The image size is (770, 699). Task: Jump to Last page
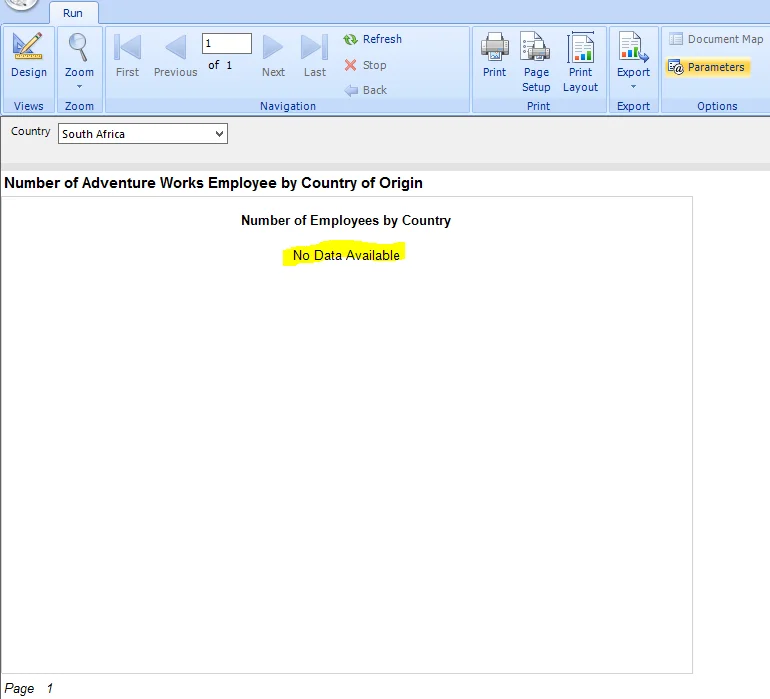click(314, 55)
